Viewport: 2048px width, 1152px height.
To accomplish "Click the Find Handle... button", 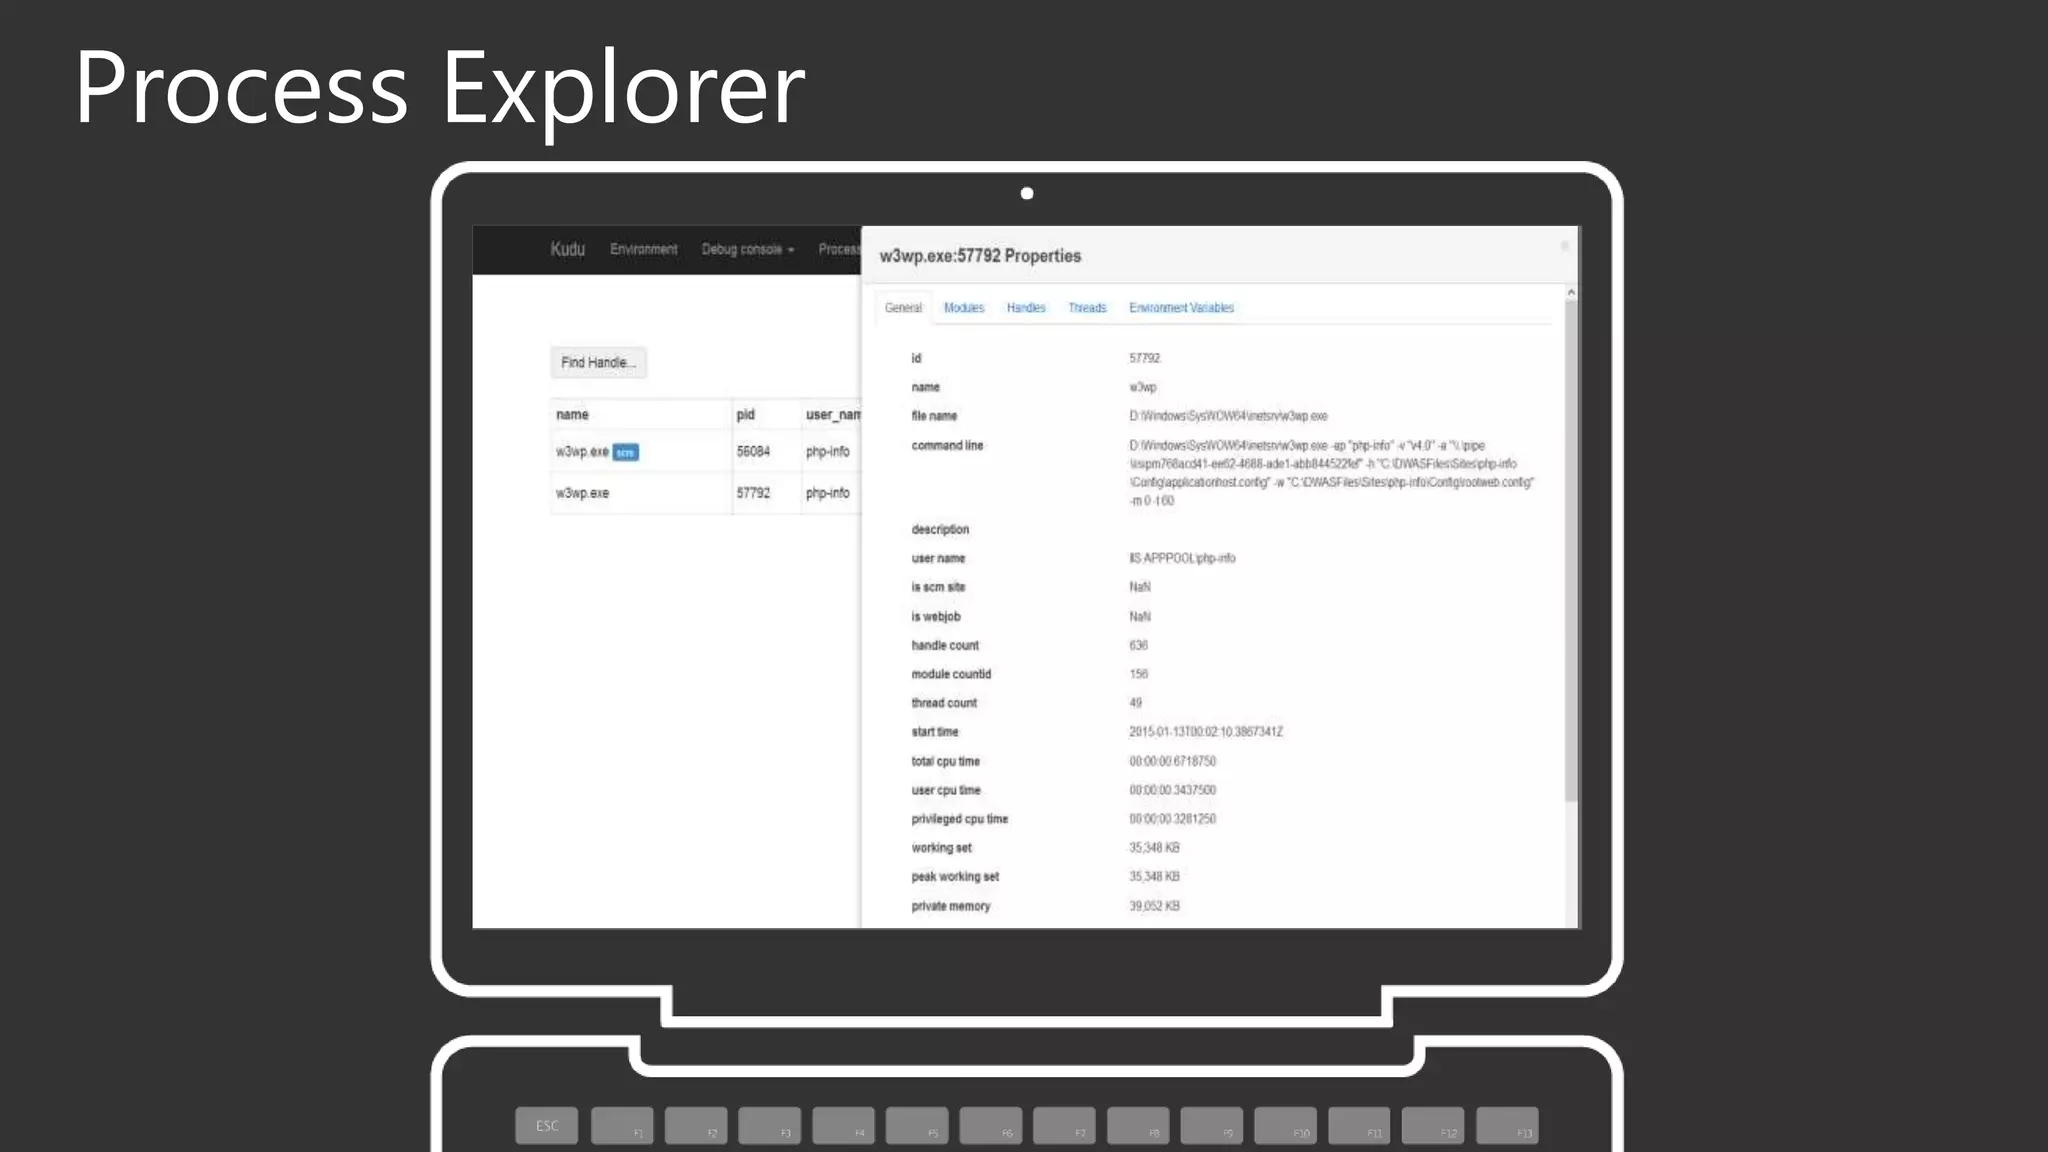I will [x=598, y=362].
